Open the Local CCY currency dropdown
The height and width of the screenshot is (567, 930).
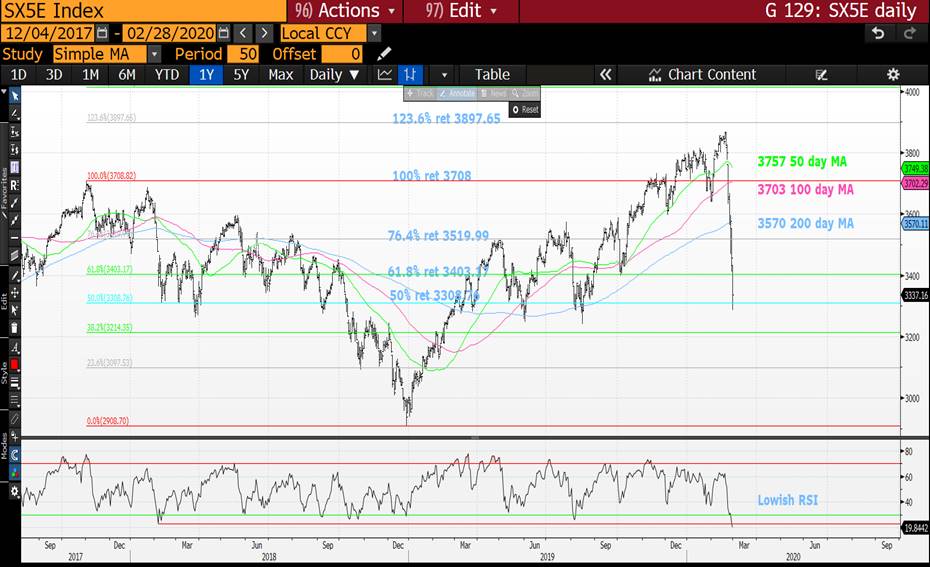[374, 33]
